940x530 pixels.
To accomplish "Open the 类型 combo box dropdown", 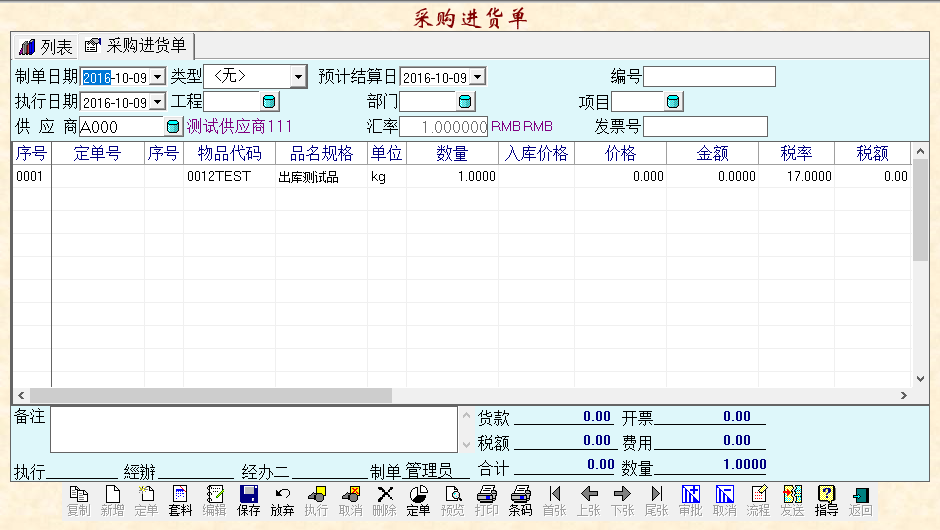I will point(298,77).
